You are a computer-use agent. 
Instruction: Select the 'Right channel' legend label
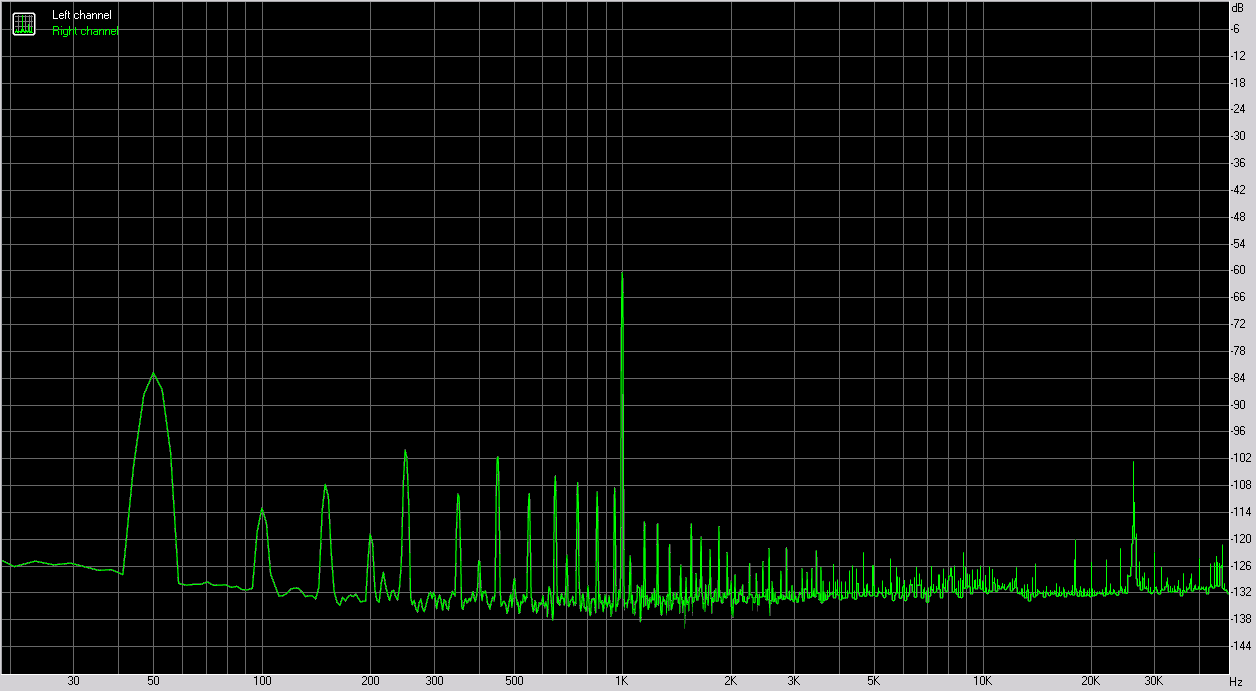pos(85,32)
